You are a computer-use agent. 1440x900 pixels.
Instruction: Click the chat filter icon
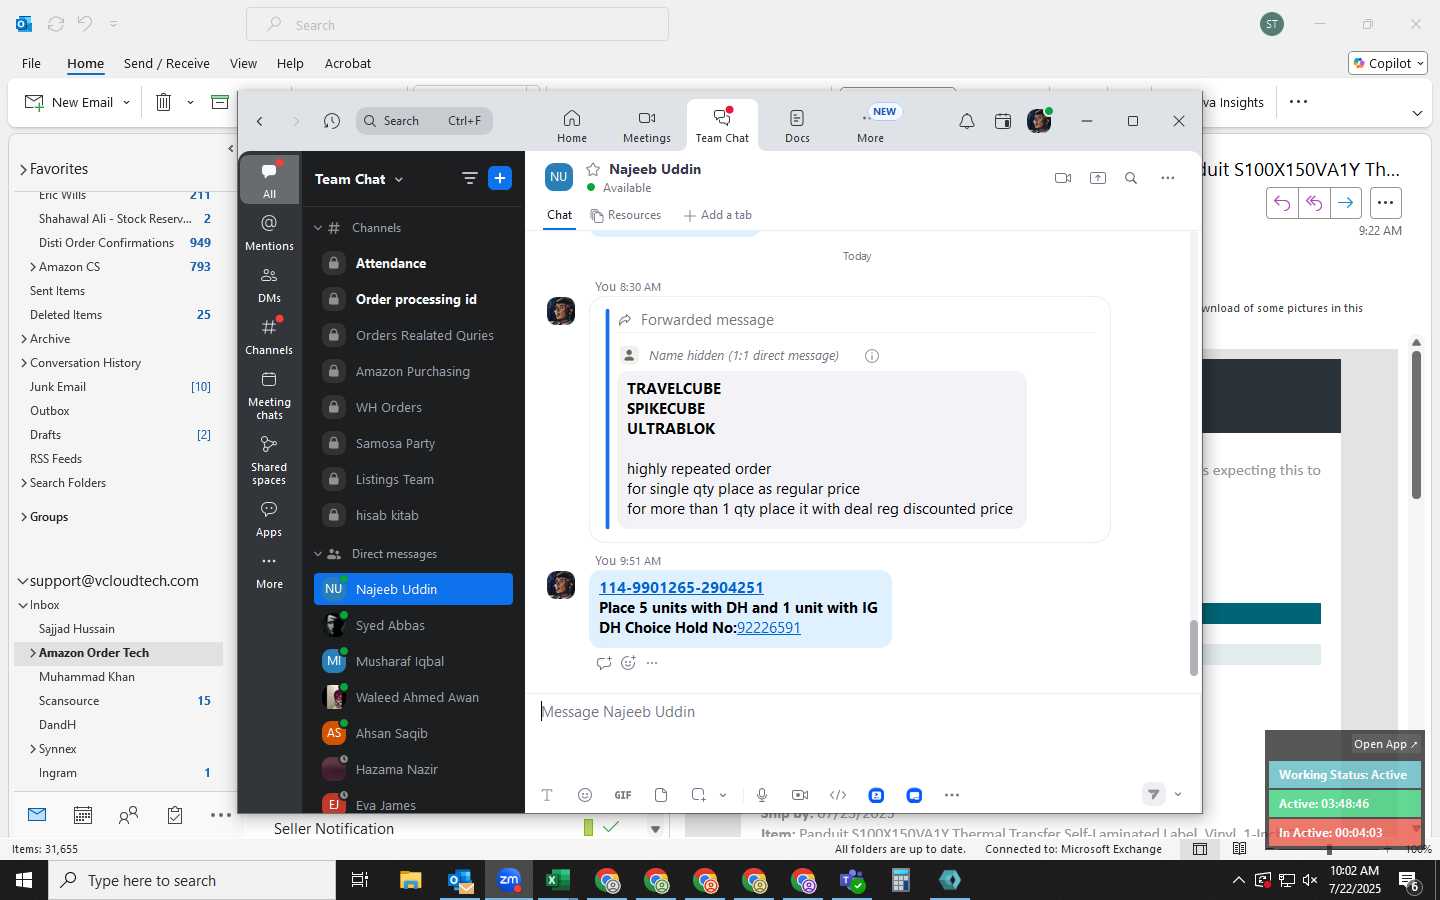(469, 178)
